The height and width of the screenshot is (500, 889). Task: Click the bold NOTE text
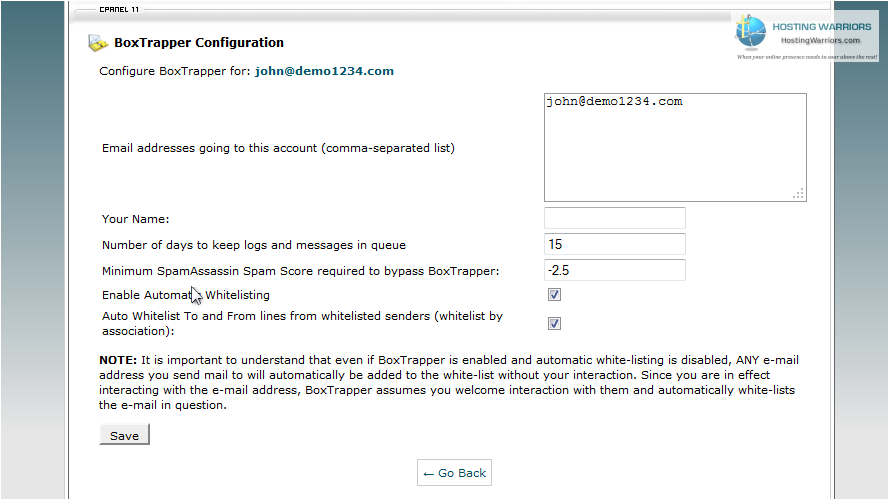pyautogui.click(x=118, y=360)
